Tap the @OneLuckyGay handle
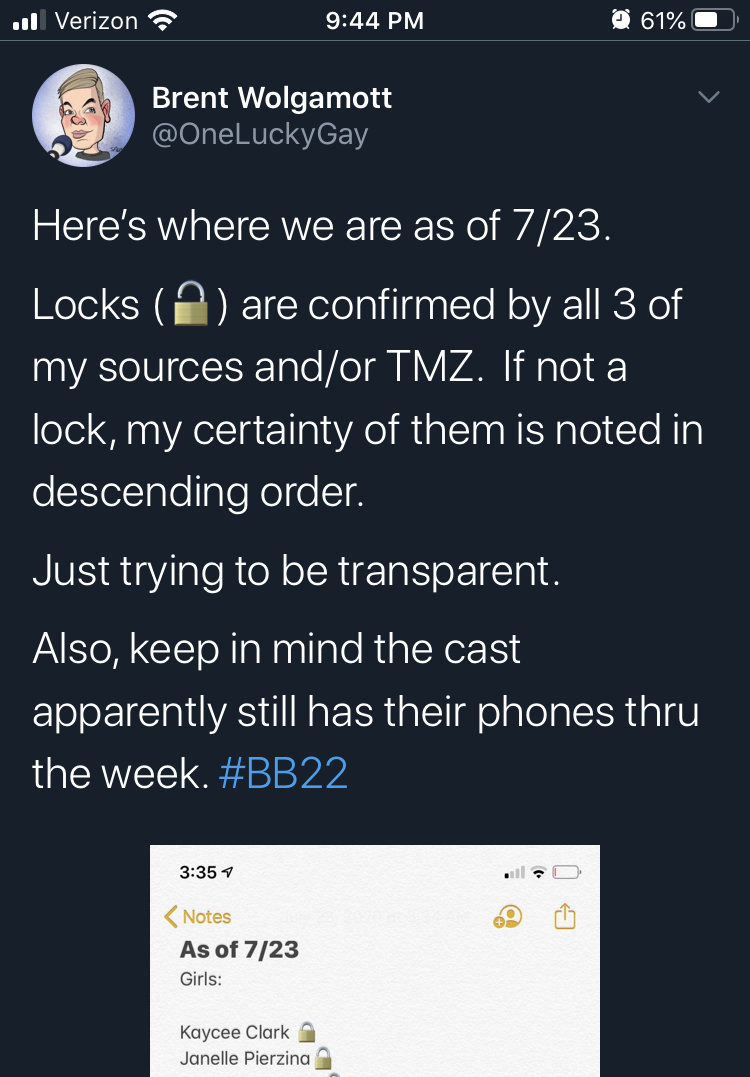The image size is (750, 1077). (260, 134)
